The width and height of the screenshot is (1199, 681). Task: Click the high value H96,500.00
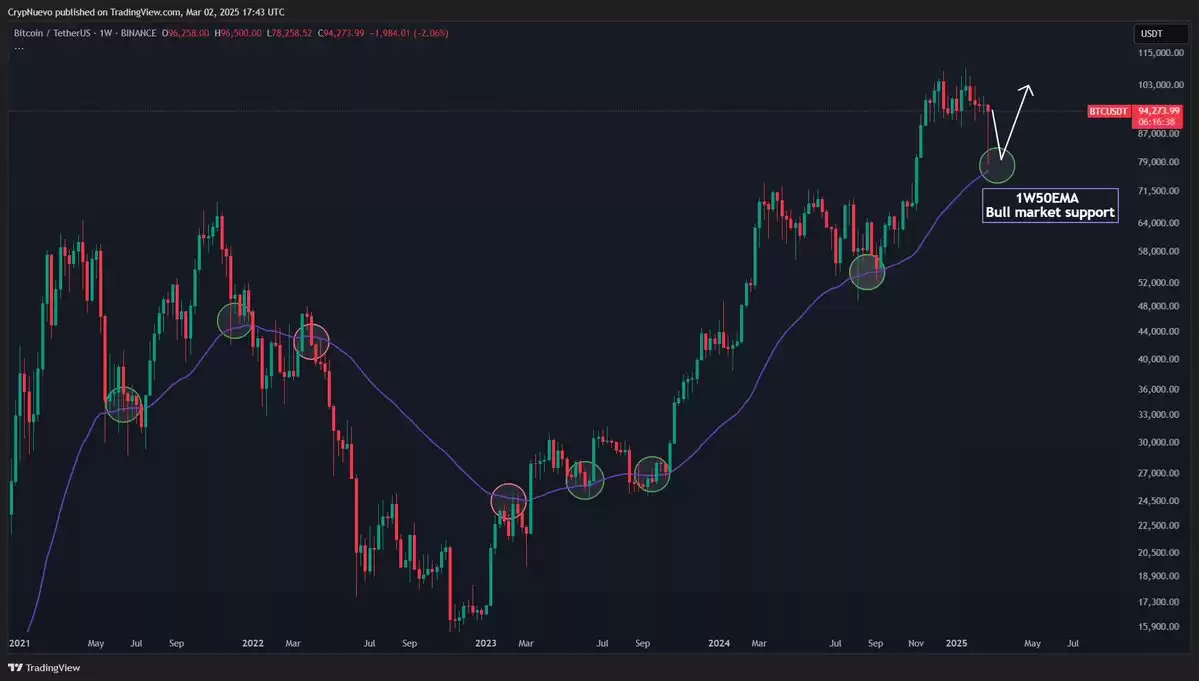click(238, 34)
